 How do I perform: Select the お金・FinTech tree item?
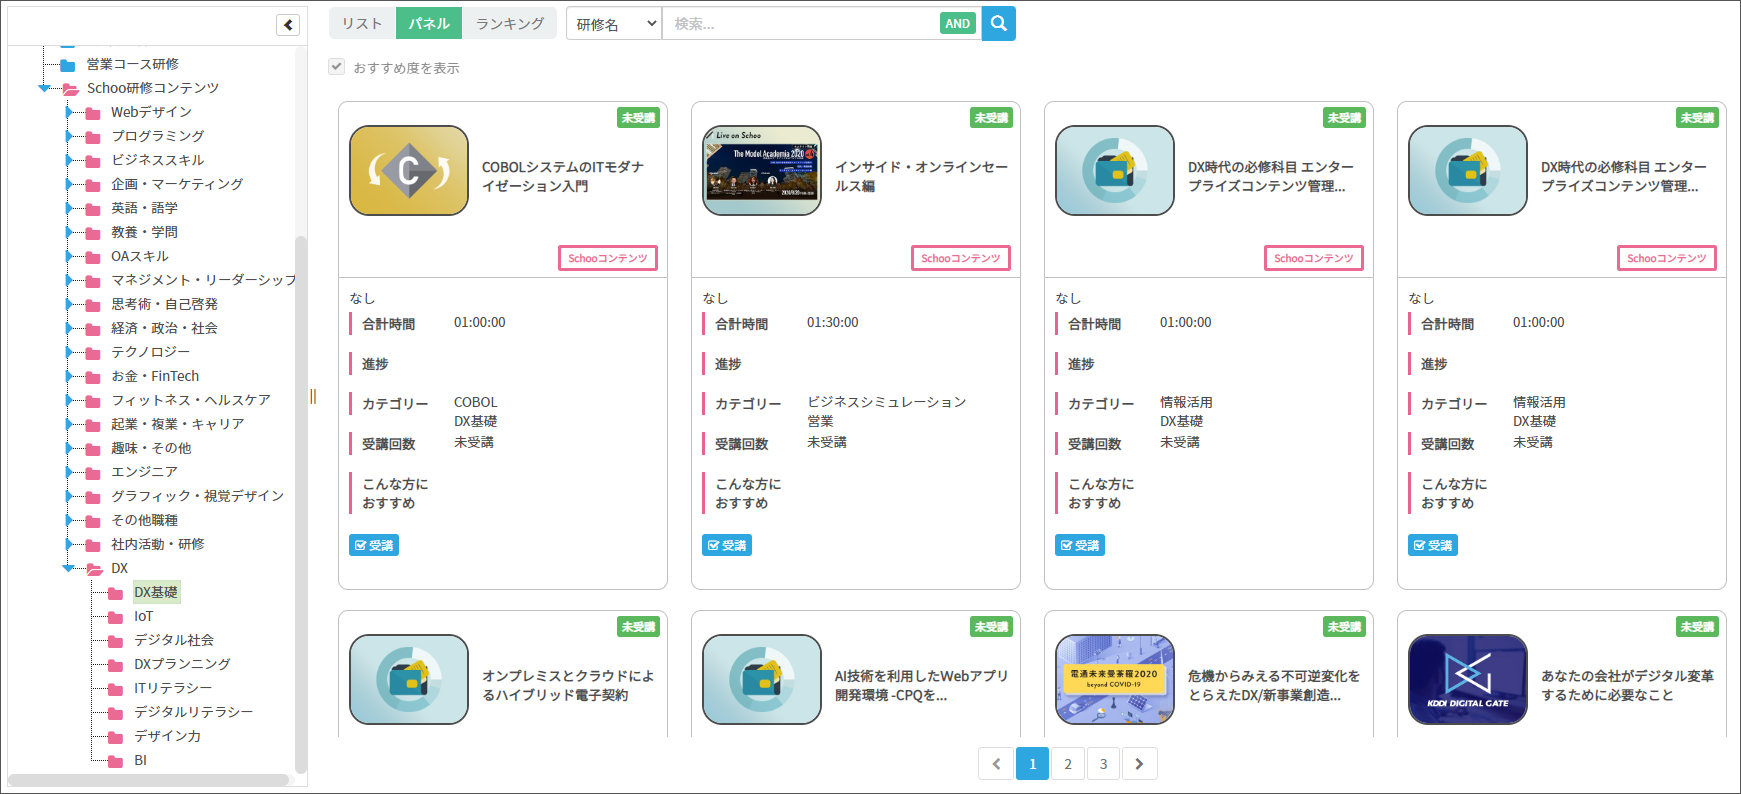tap(155, 376)
